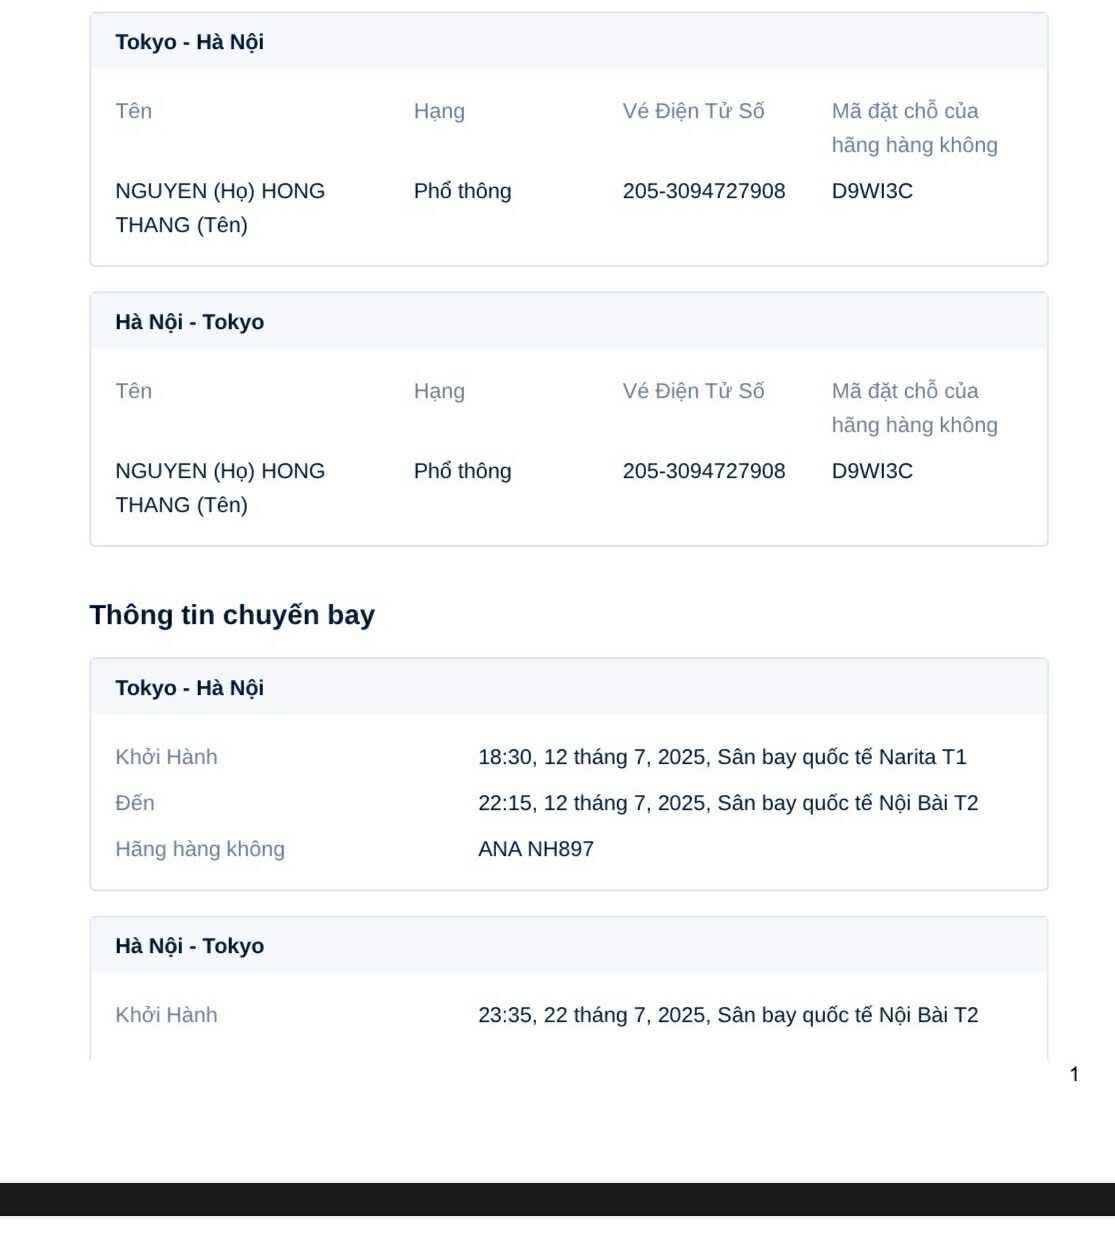Click "Phổ thông" in the second ticket card

462,471
